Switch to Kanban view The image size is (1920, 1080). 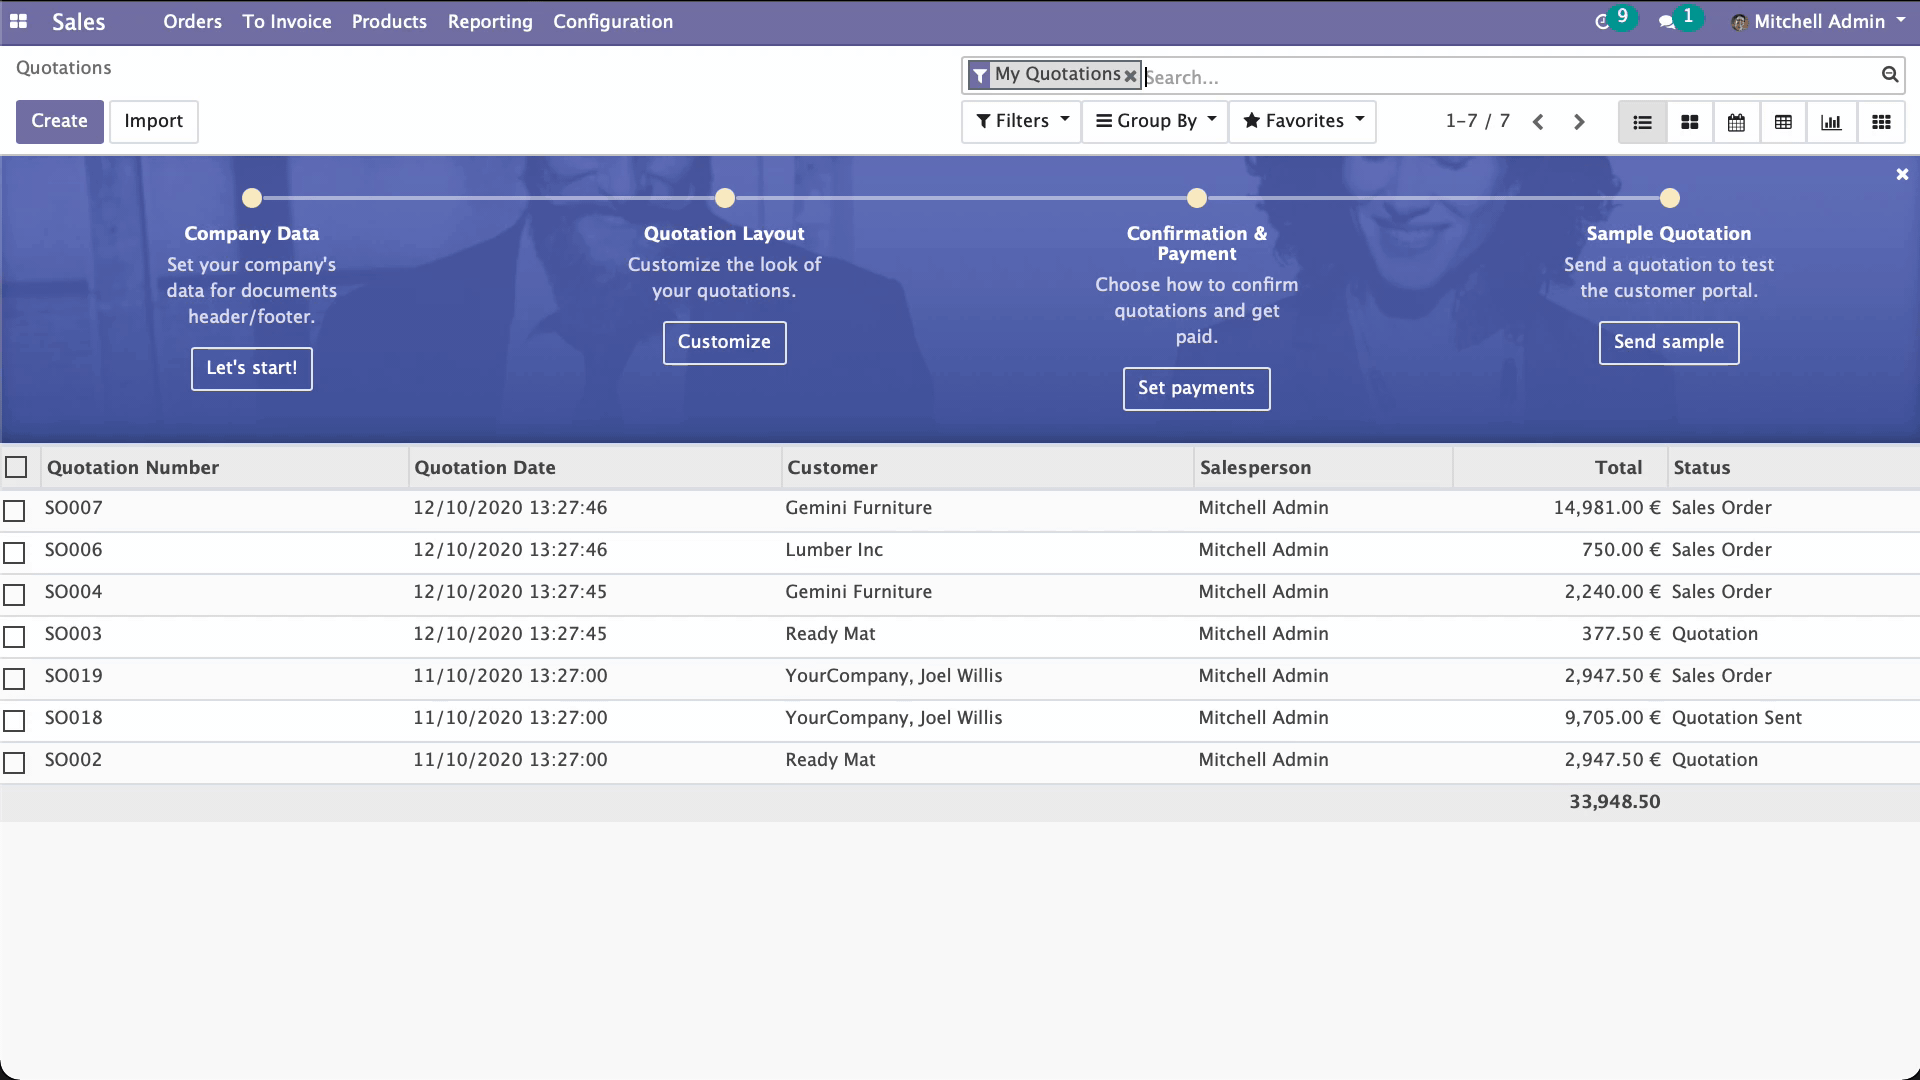(1689, 122)
